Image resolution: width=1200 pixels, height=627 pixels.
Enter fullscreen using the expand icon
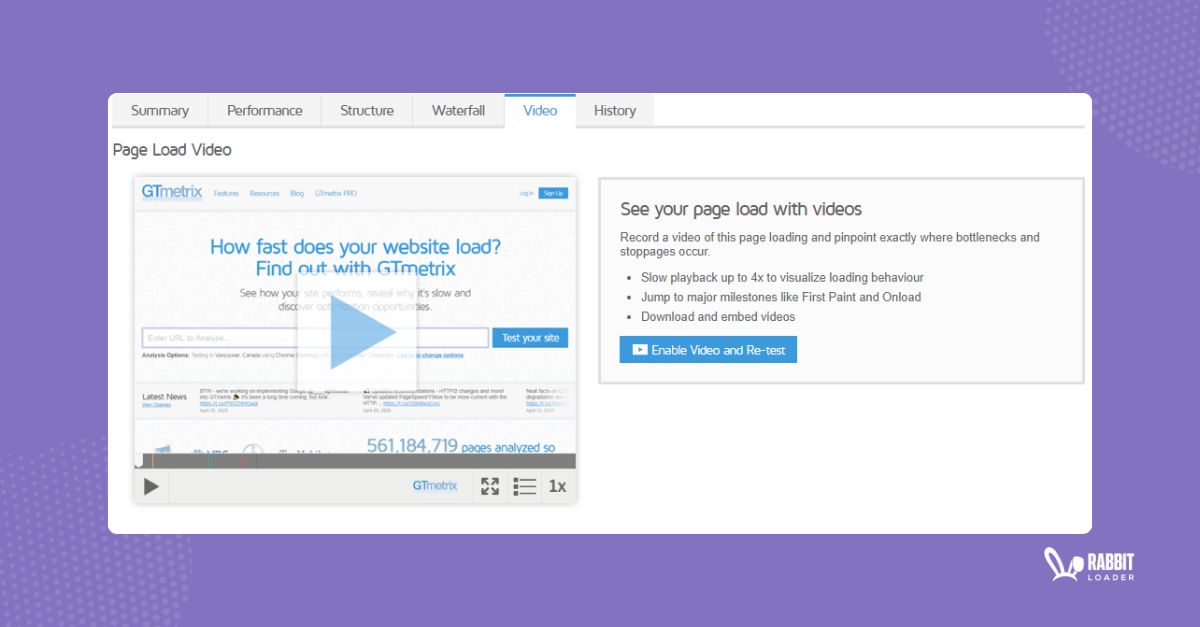click(490, 486)
